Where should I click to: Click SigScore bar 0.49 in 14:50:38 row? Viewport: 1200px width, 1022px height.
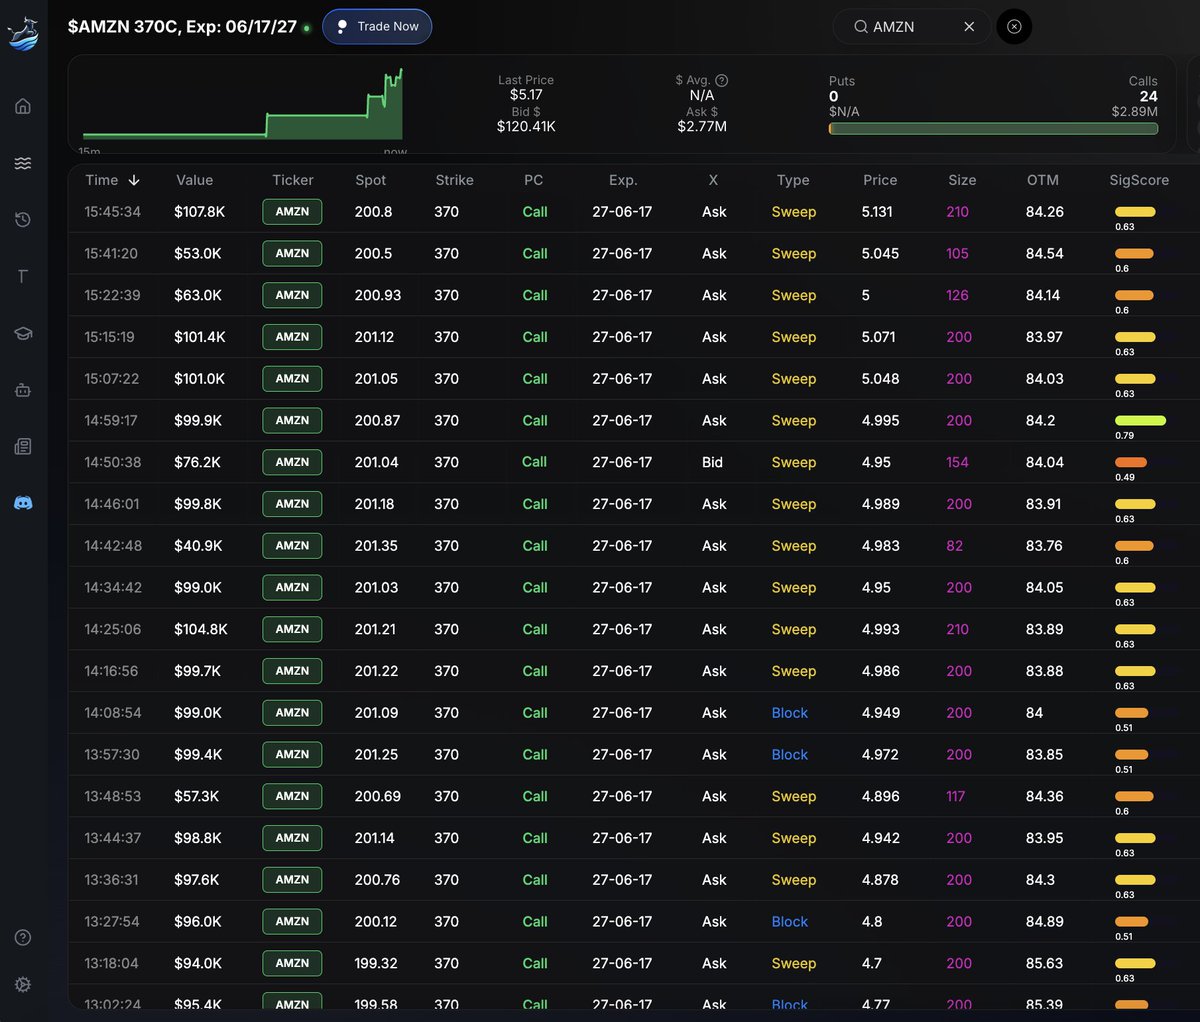(1131, 462)
